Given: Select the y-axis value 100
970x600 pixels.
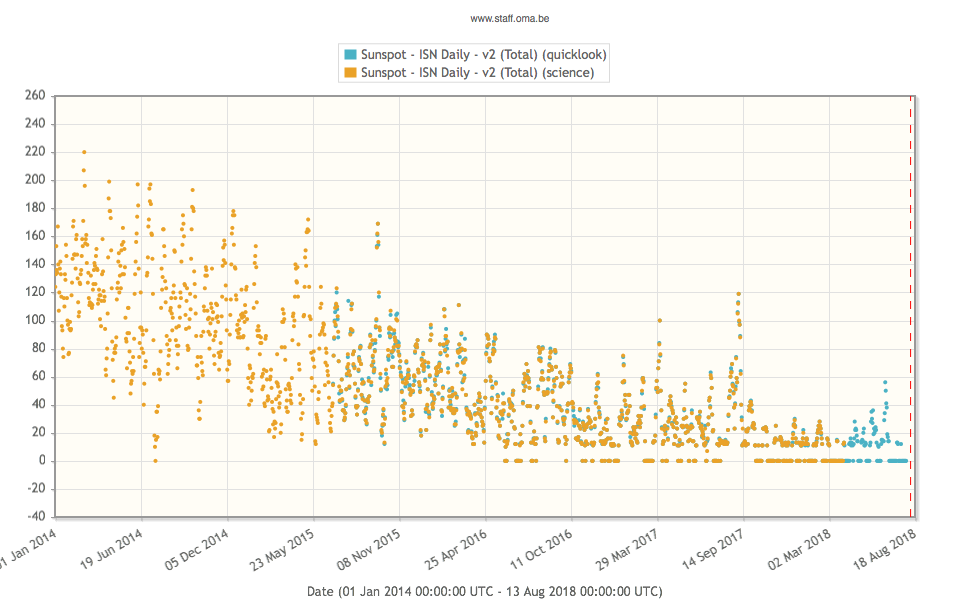Looking at the screenshot, I should tap(35, 320).
